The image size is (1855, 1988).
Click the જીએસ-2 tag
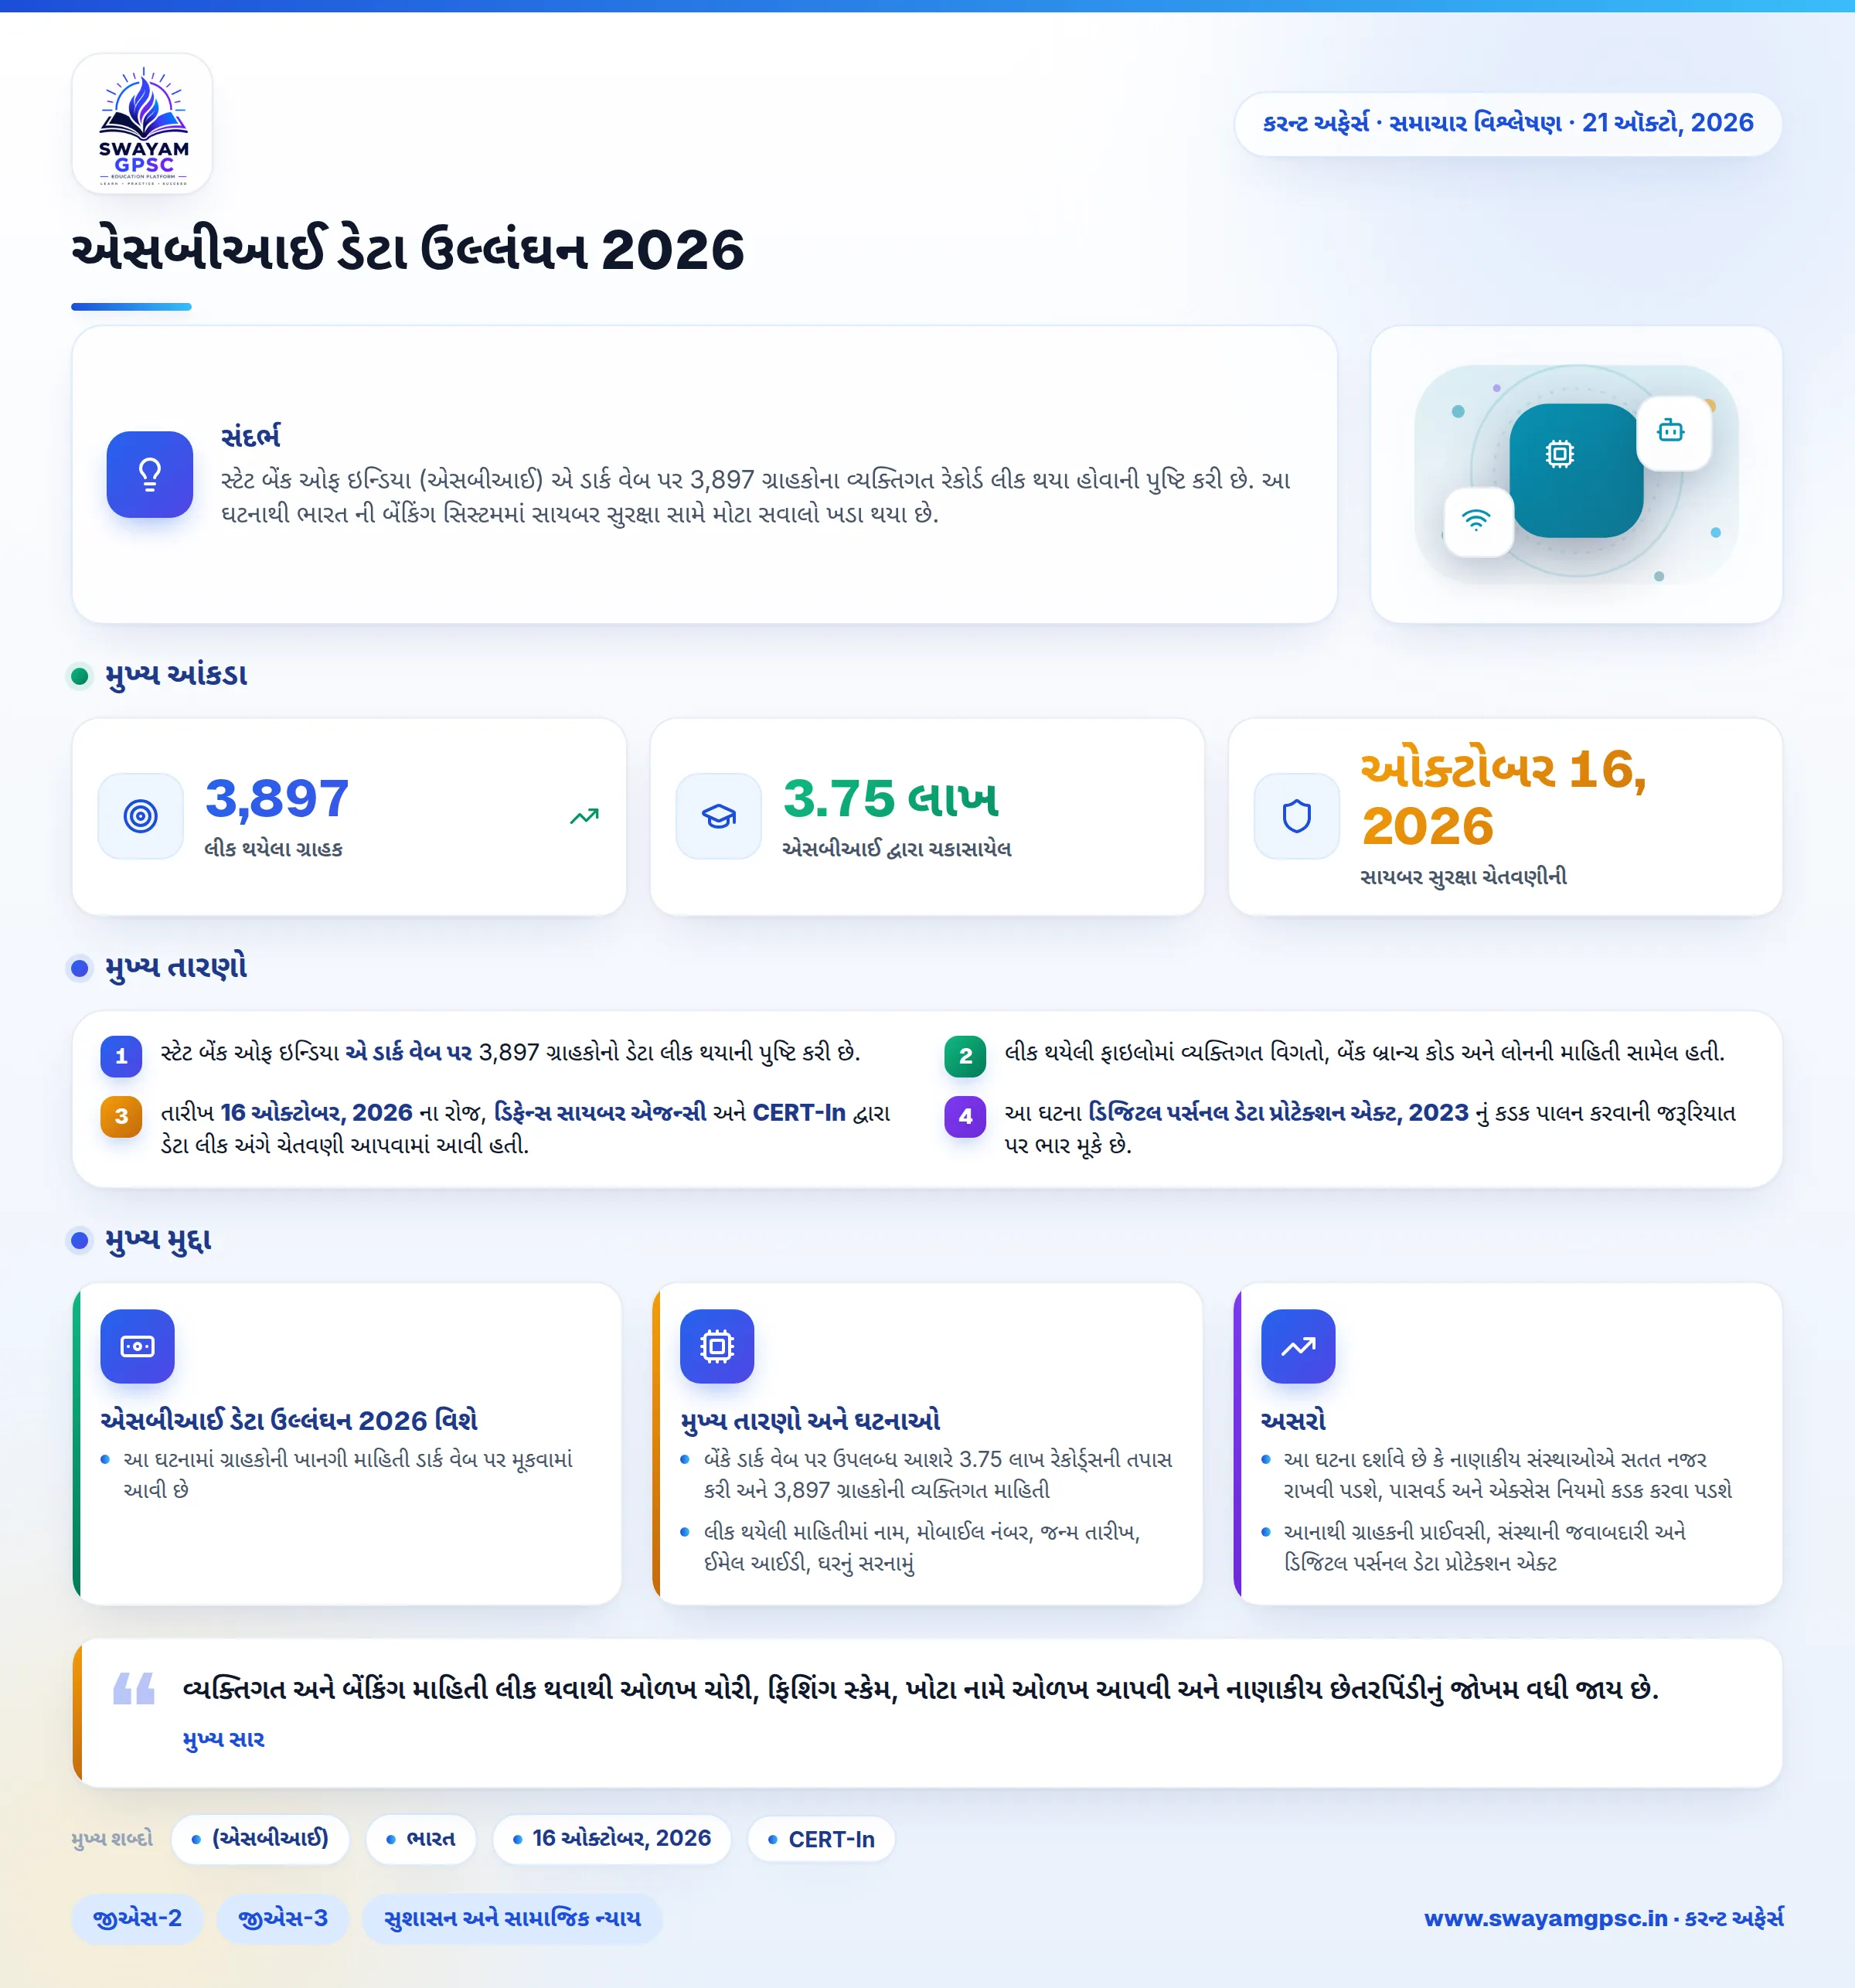[137, 1918]
